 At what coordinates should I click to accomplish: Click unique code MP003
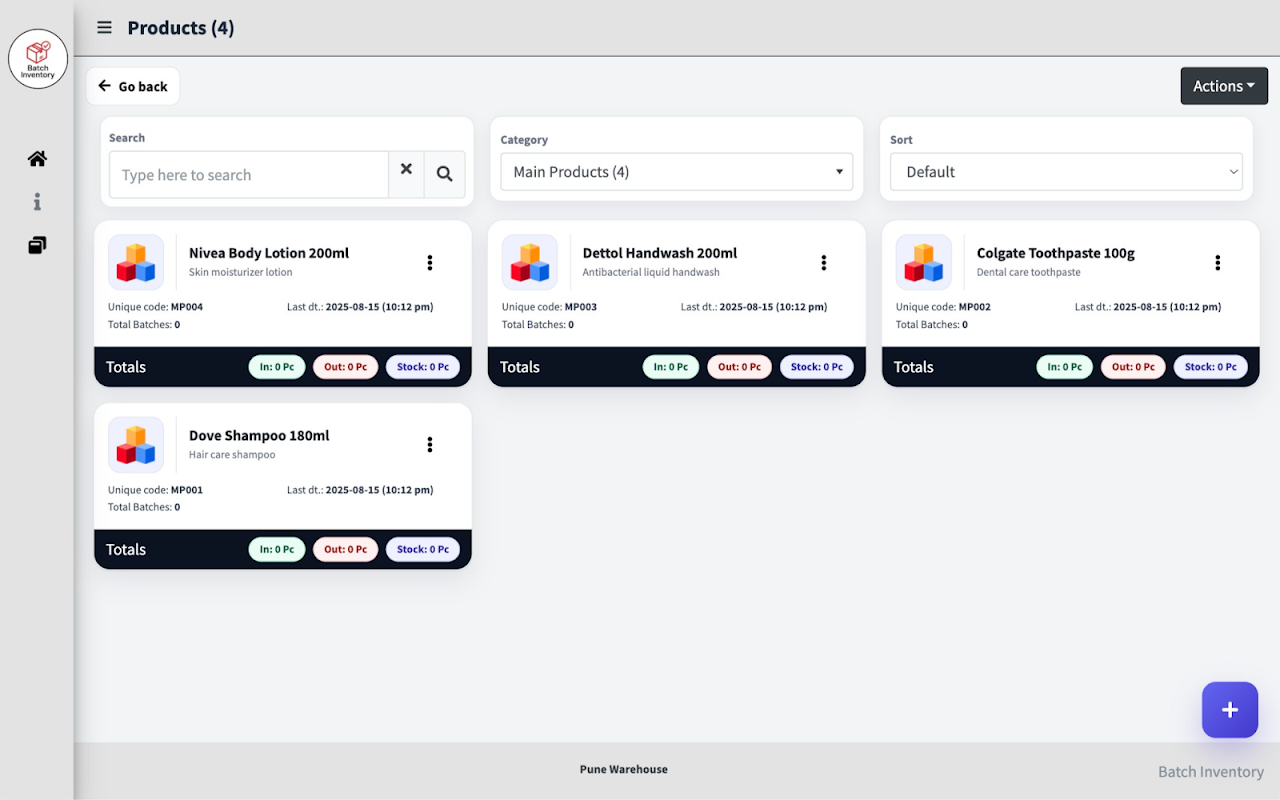tap(581, 307)
